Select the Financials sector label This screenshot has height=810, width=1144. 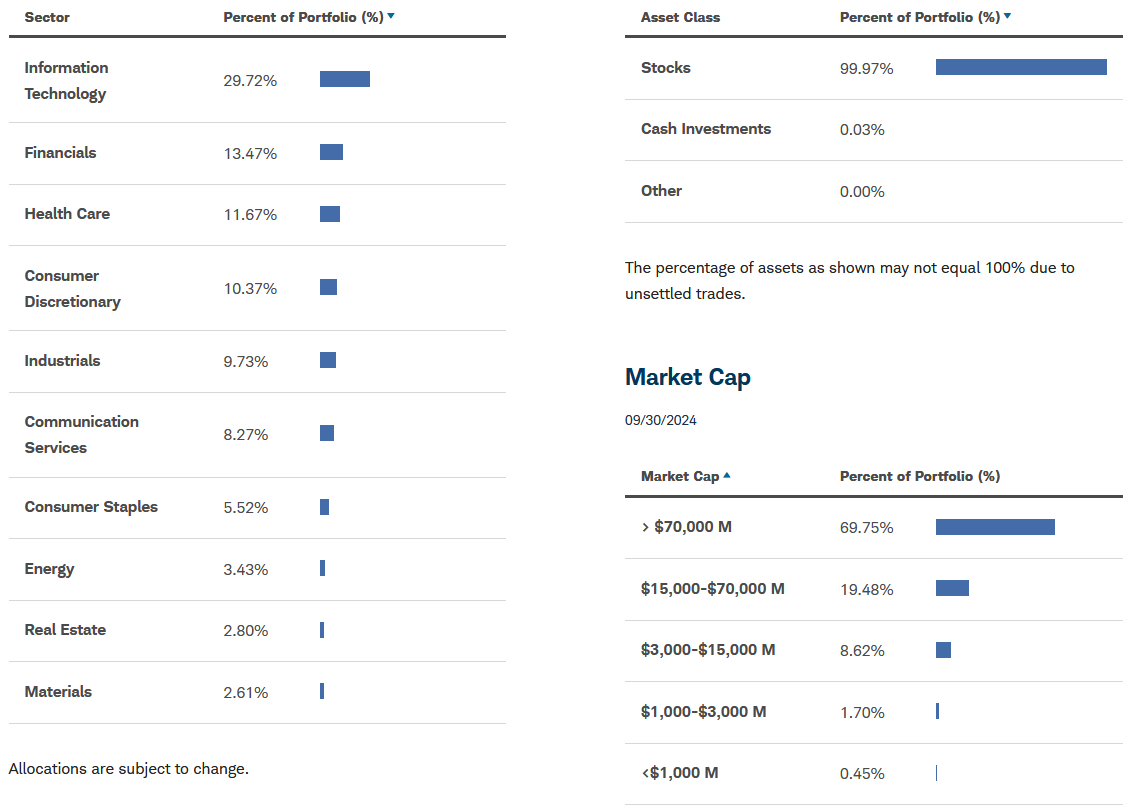[x=61, y=153]
